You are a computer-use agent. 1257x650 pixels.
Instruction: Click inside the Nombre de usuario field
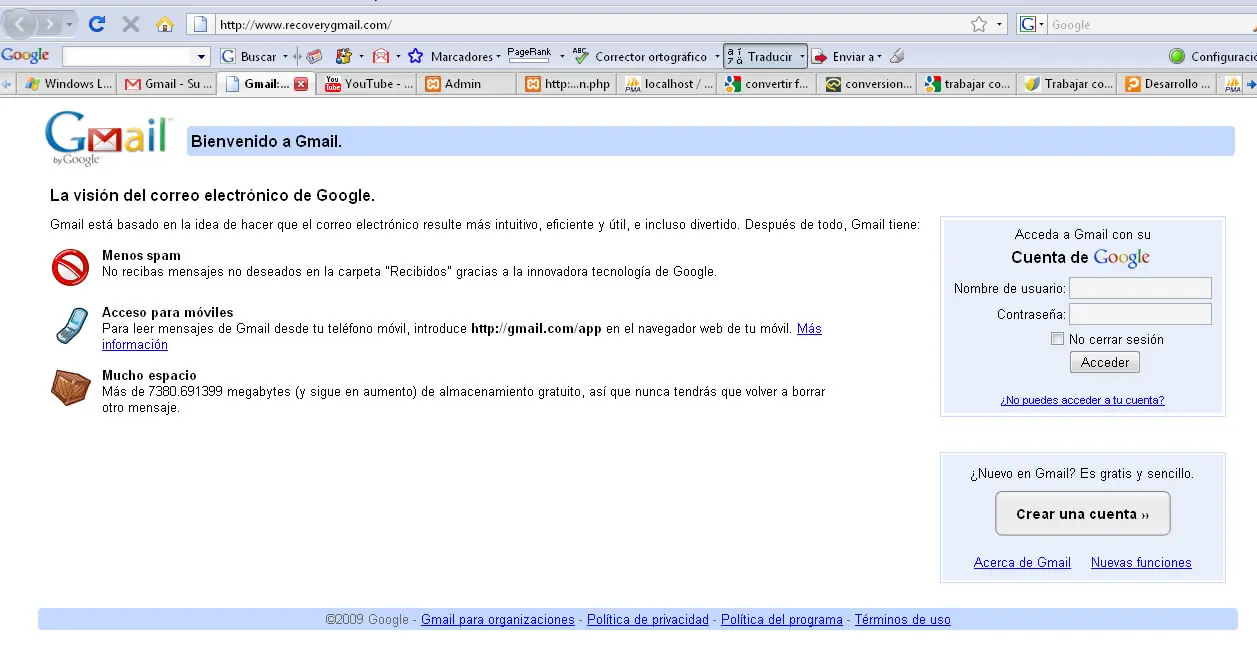pos(1140,288)
